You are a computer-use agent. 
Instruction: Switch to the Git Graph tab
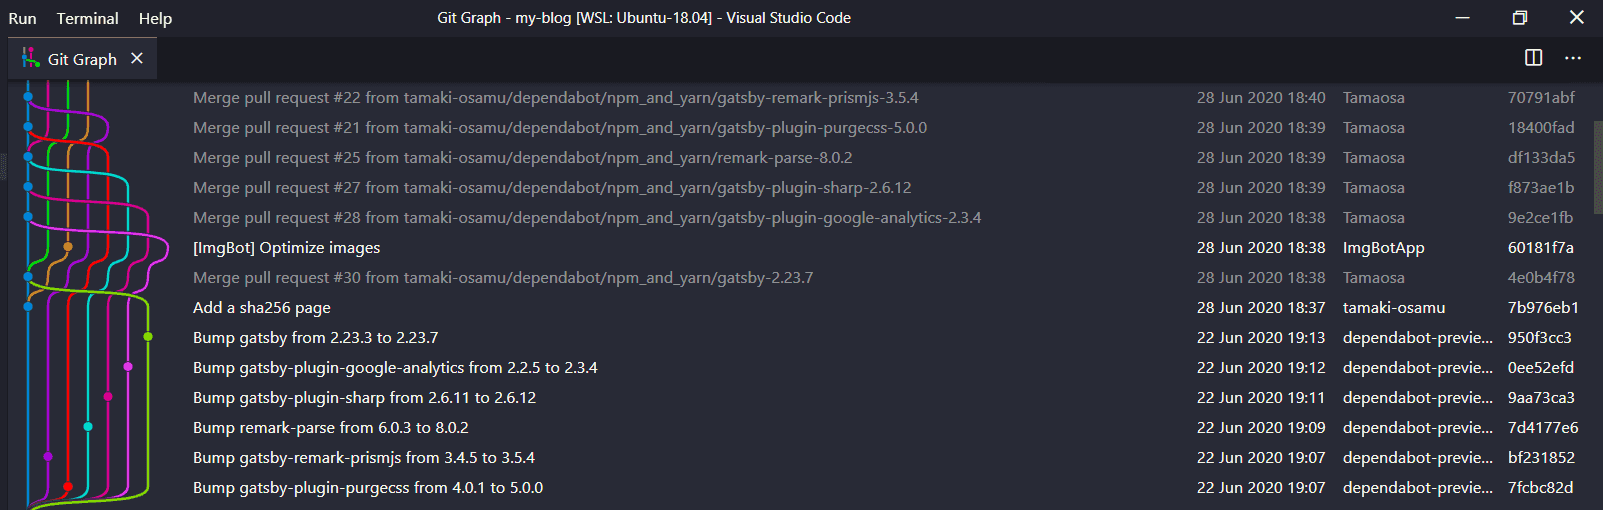(x=82, y=60)
